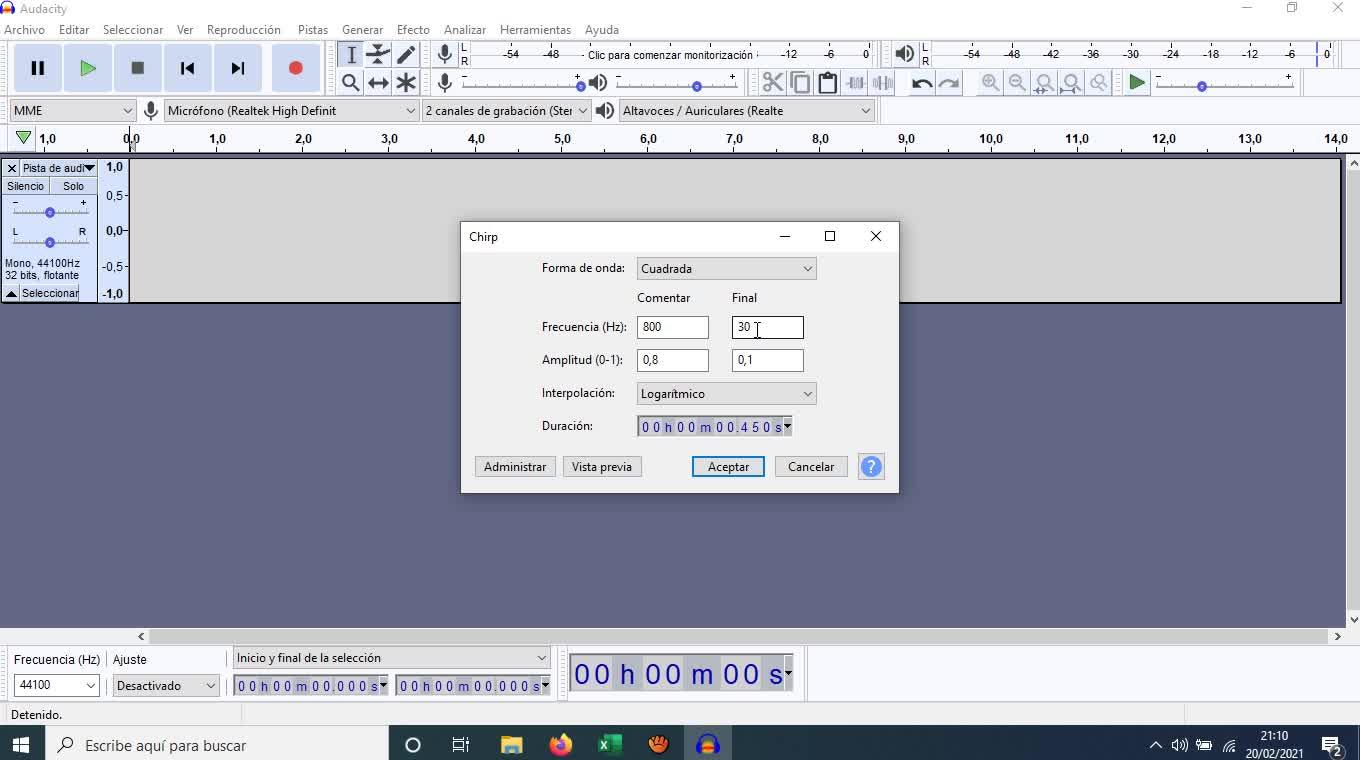The height and width of the screenshot is (760, 1360).
Task: Click the red Record button
Action: [x=295, y=68]
